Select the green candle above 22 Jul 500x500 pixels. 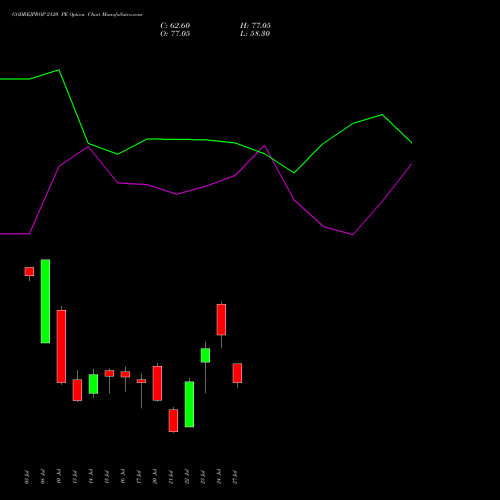189,404
